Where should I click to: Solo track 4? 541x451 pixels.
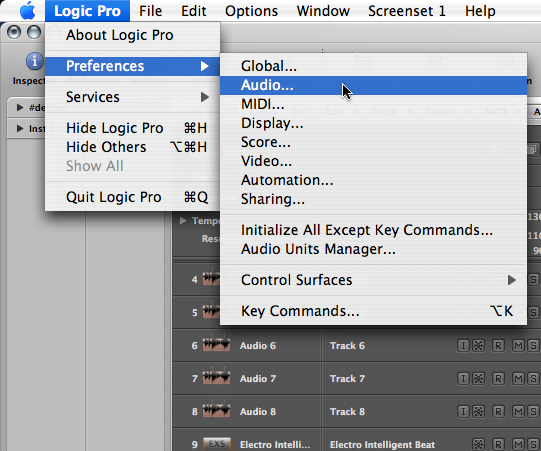pyautogui.click(x=533, y=279)
